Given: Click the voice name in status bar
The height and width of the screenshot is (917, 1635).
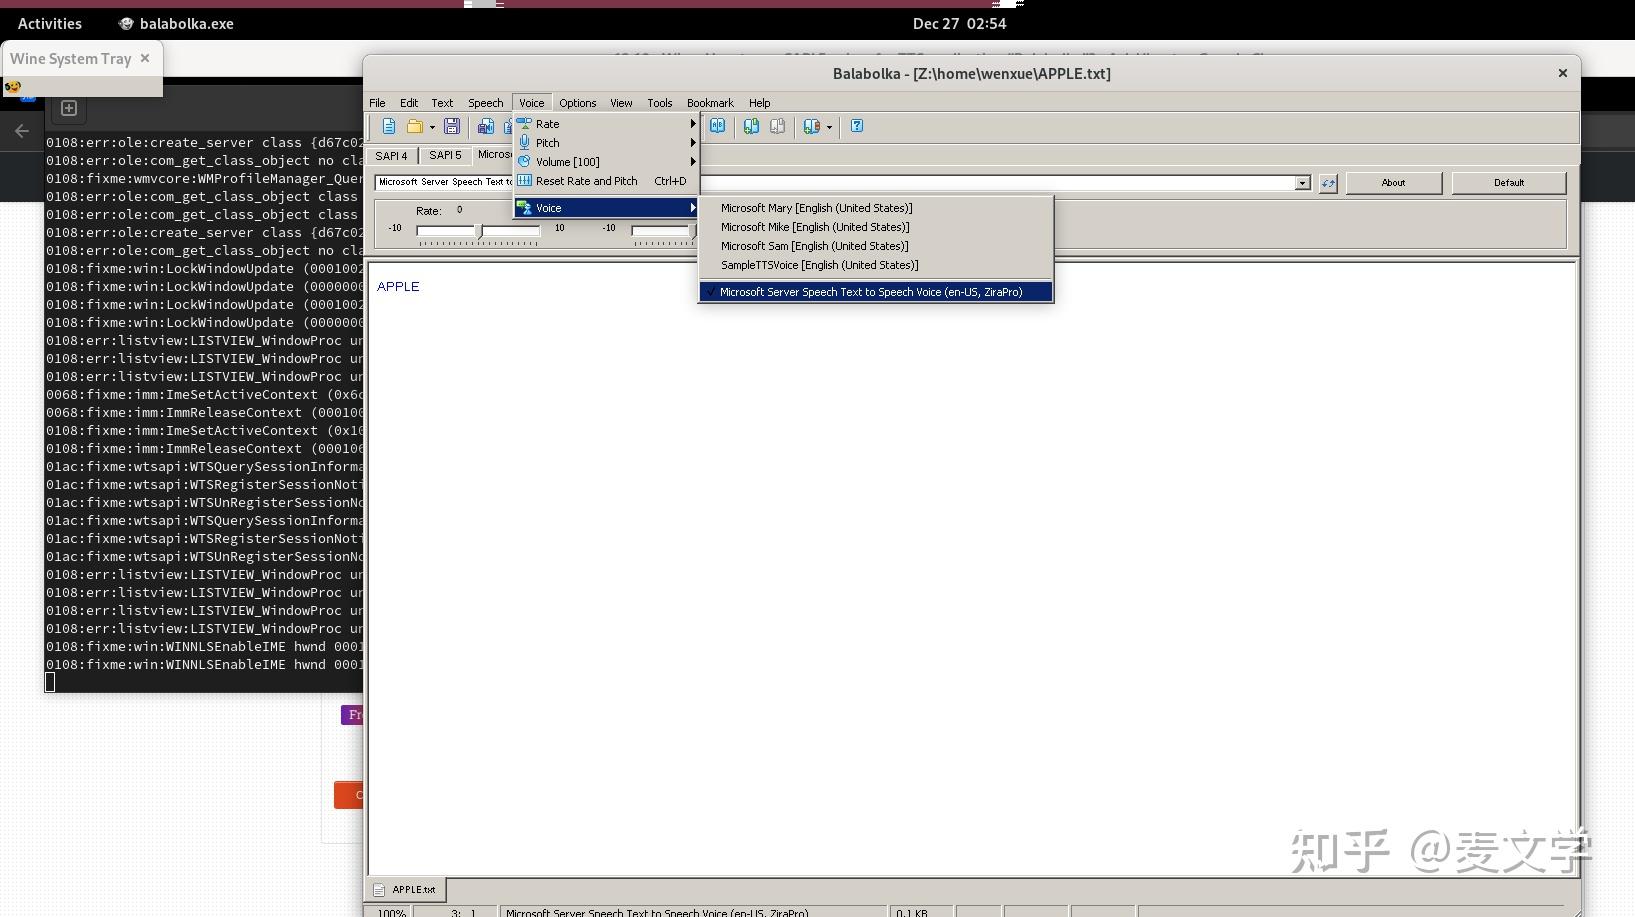Looking at the screenshot, I should coord(657,913).
